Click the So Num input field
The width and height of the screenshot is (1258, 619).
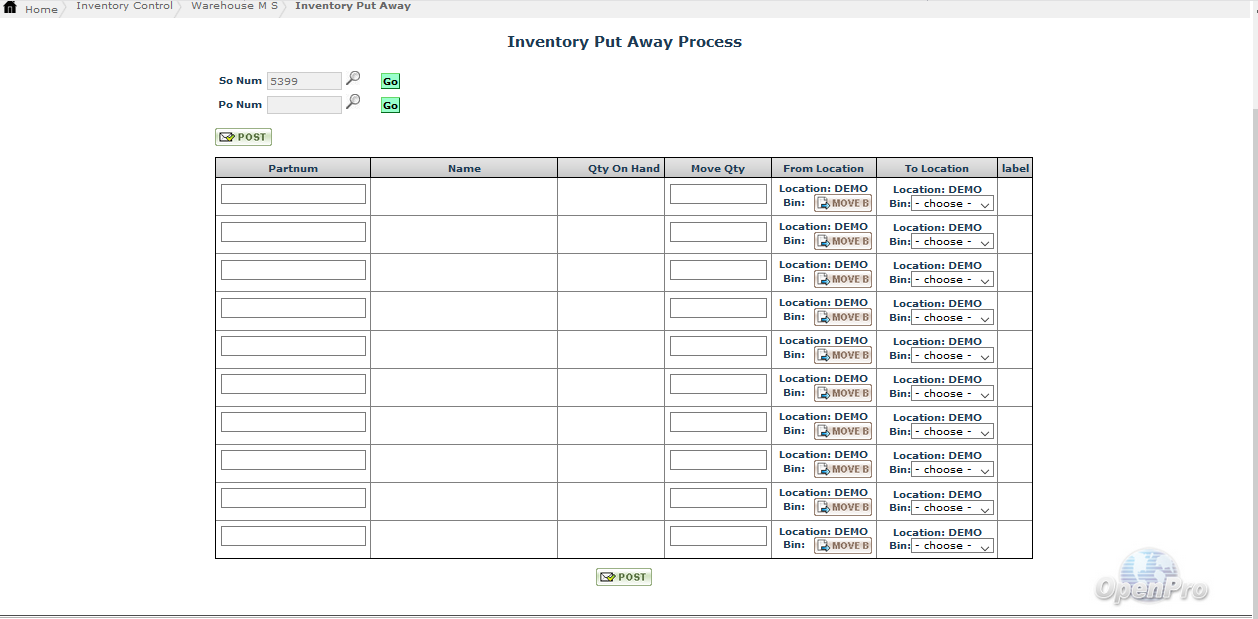(x=304, y=82)
